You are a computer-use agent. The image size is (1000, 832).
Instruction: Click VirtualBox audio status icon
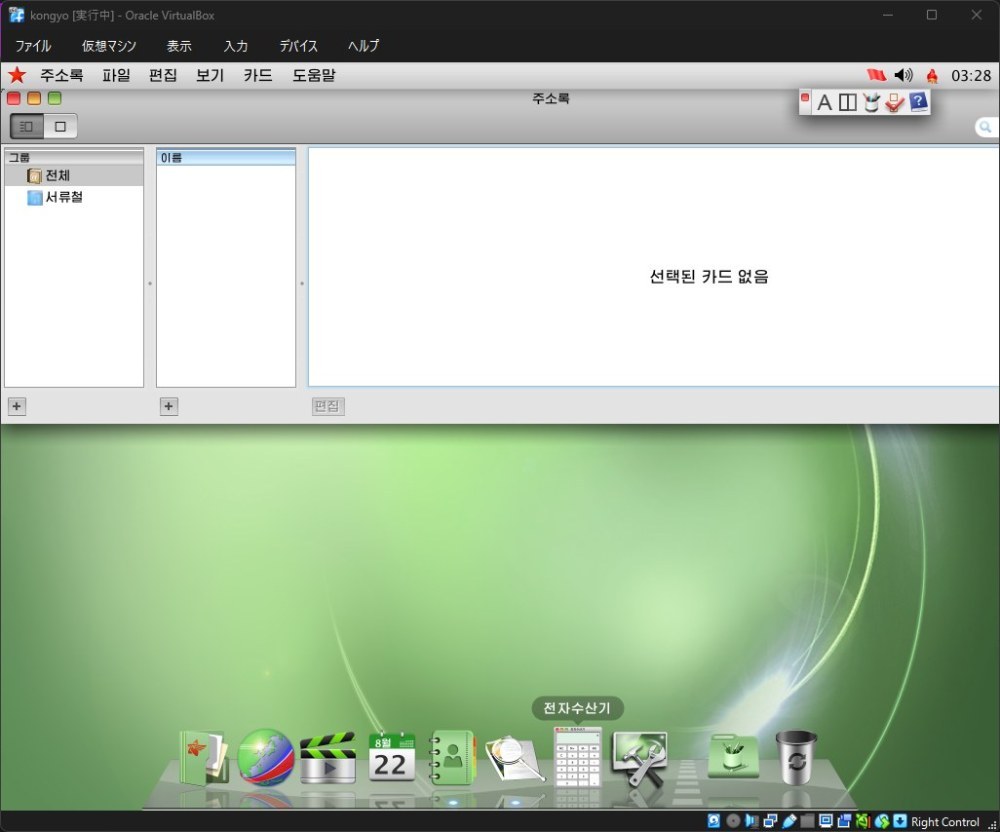(x=752, y=821)
